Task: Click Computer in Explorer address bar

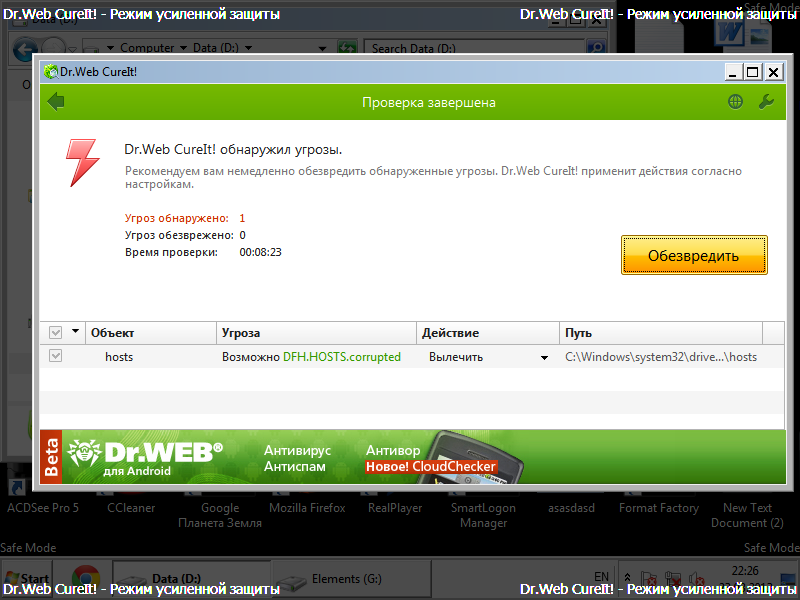Action: coord(147,47)
